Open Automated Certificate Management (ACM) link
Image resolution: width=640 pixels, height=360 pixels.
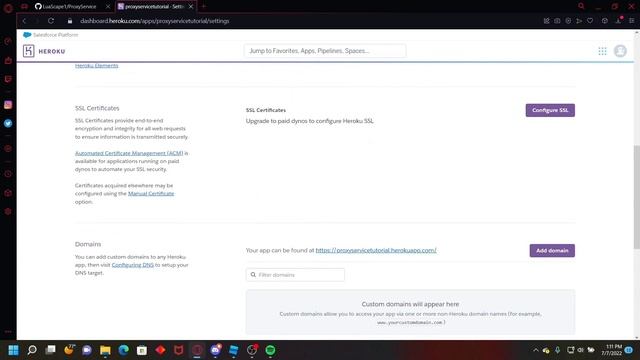(x=129, y=153)
